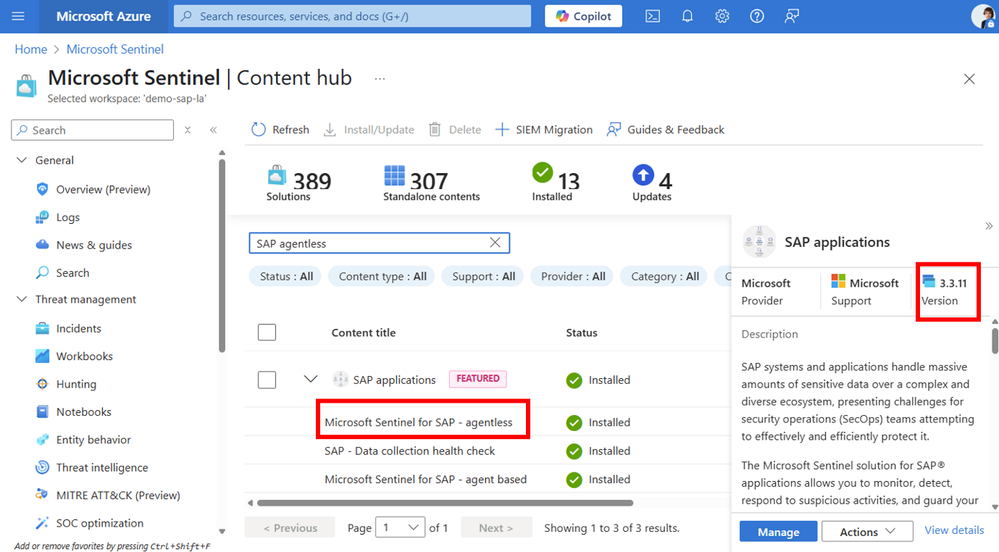Click the Notebooks icon in sidebar
Image resolution: width=999 pixels, height=552 pixels.
(x=42, y=412)
